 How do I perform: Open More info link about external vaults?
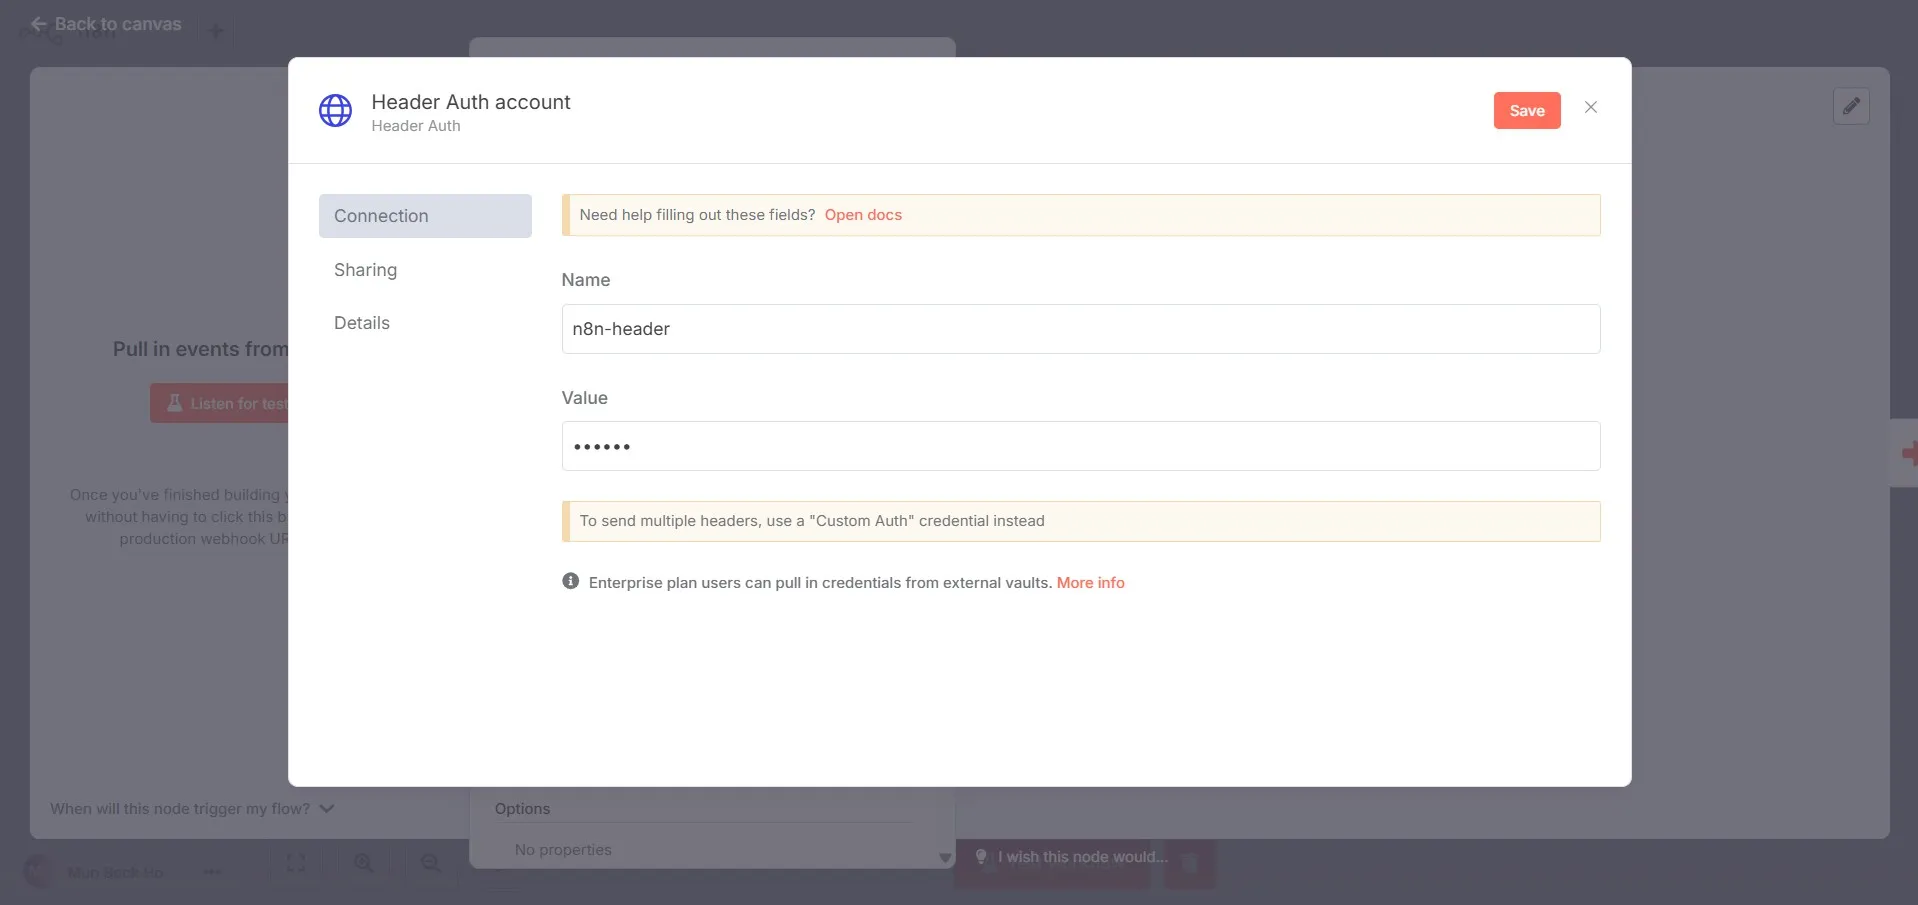tap(1090, 583)
